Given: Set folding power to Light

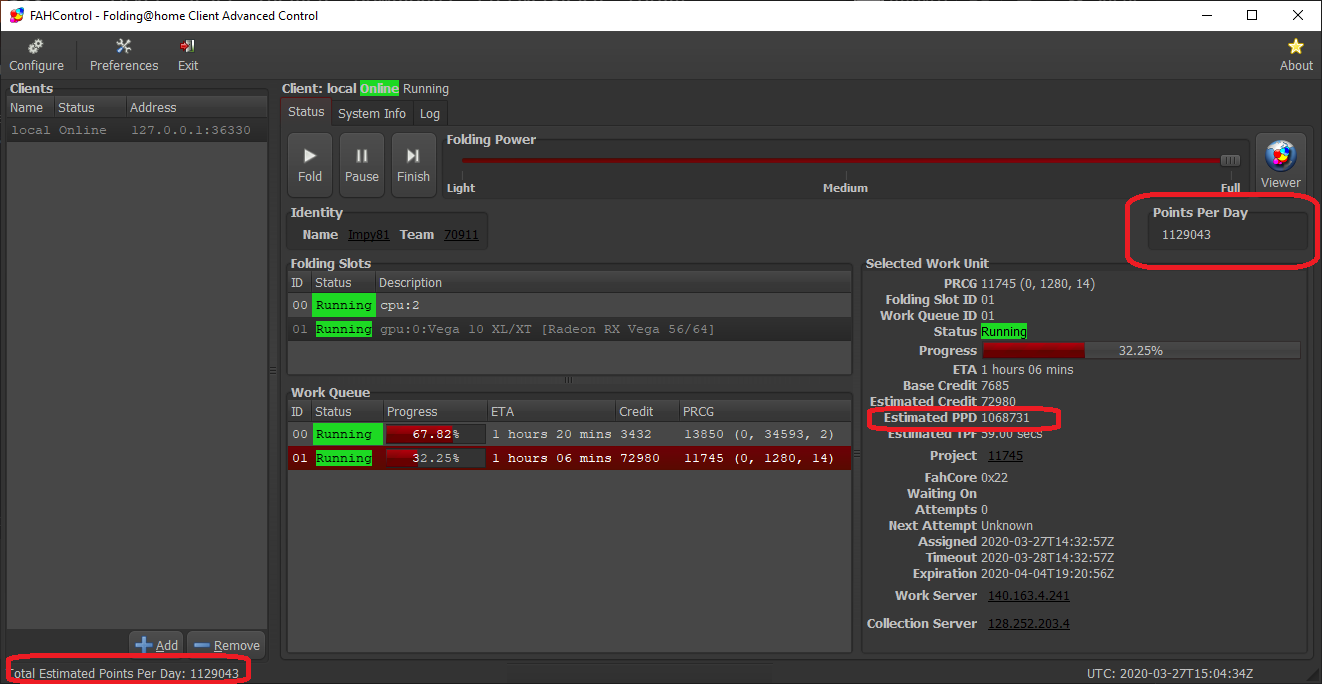Looking at the screenshot, I should pyautogui.click(x=461, y=188).
